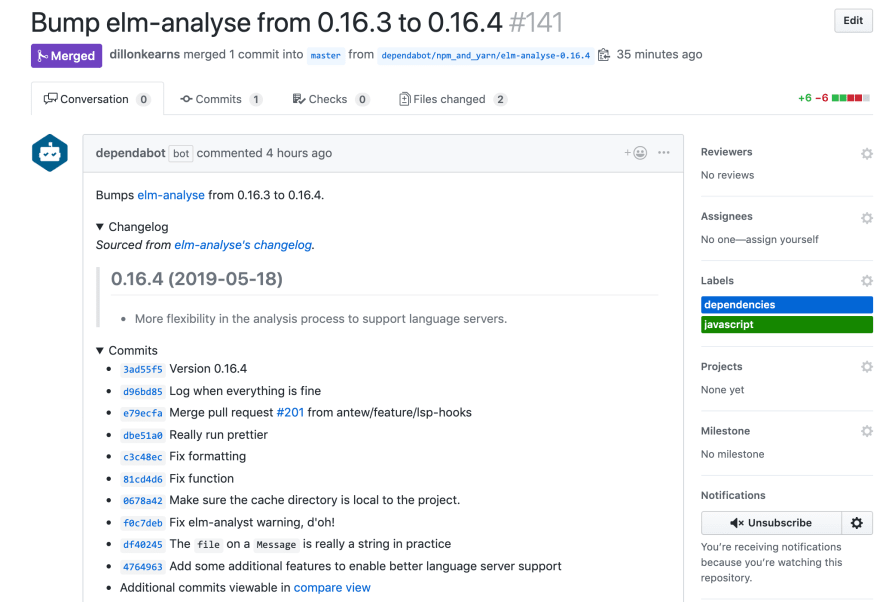The width and height of the screenshot is (880, 602).
Task: Open commit dbe51a0
Action: point(143,435)
